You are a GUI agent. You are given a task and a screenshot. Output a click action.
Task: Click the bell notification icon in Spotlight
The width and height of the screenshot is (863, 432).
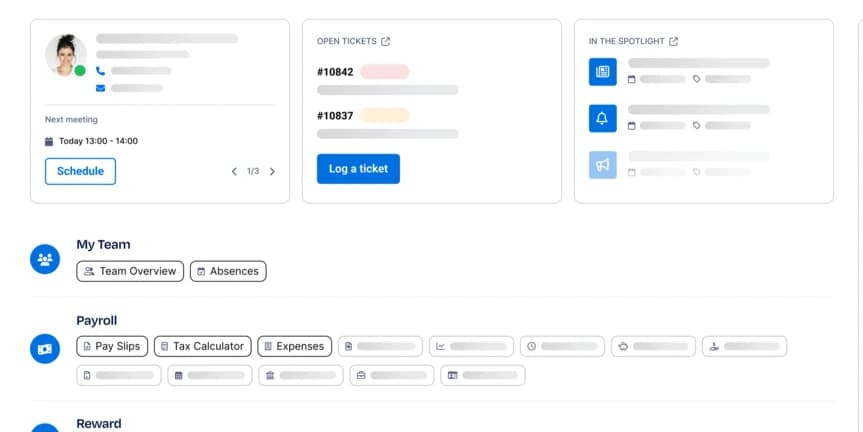(603, 118)
